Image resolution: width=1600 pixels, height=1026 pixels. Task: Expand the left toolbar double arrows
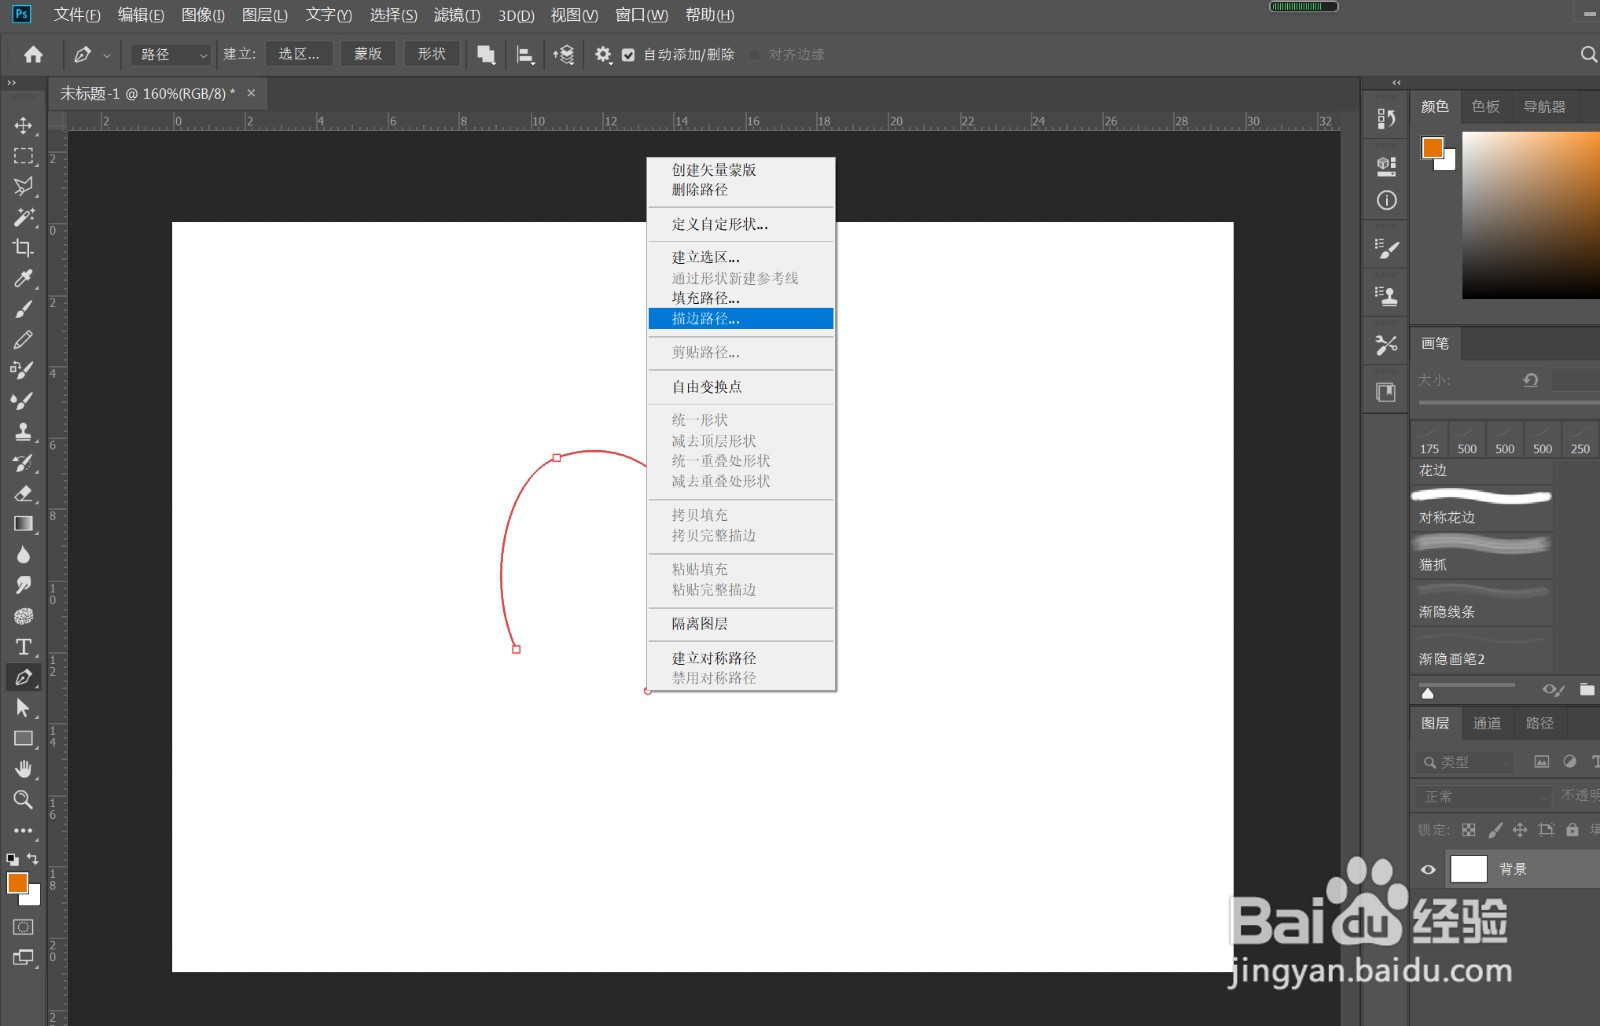pyautogui.click(x=11, y=83)
